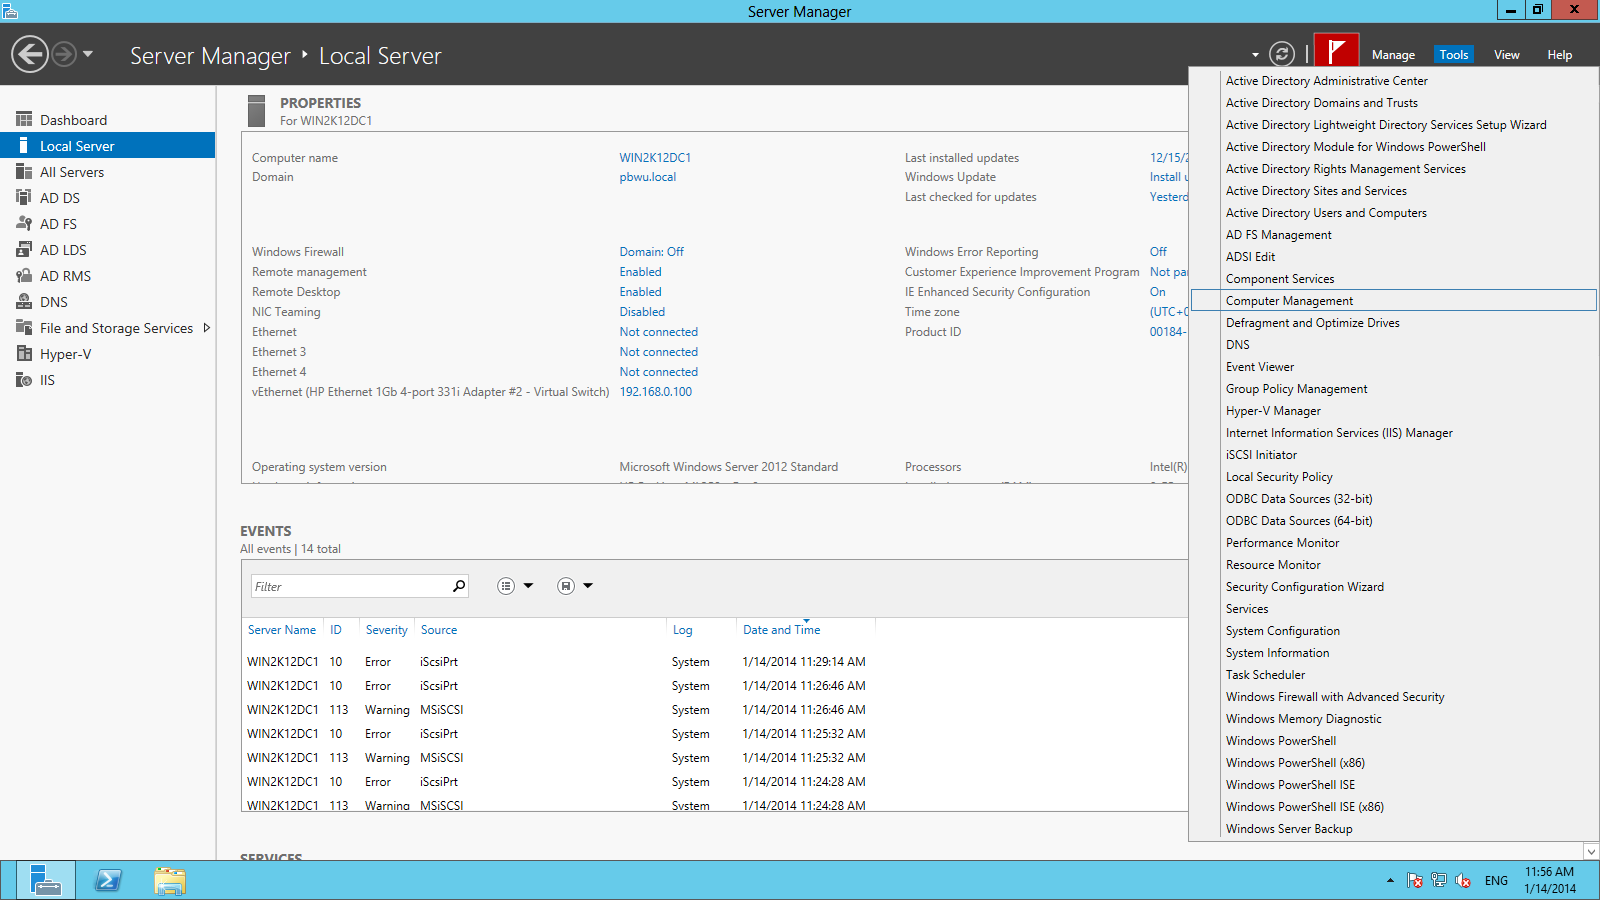Click AD LDS icon in sidebar
The image size is (1600, 900).
click(x=24, y=250)
